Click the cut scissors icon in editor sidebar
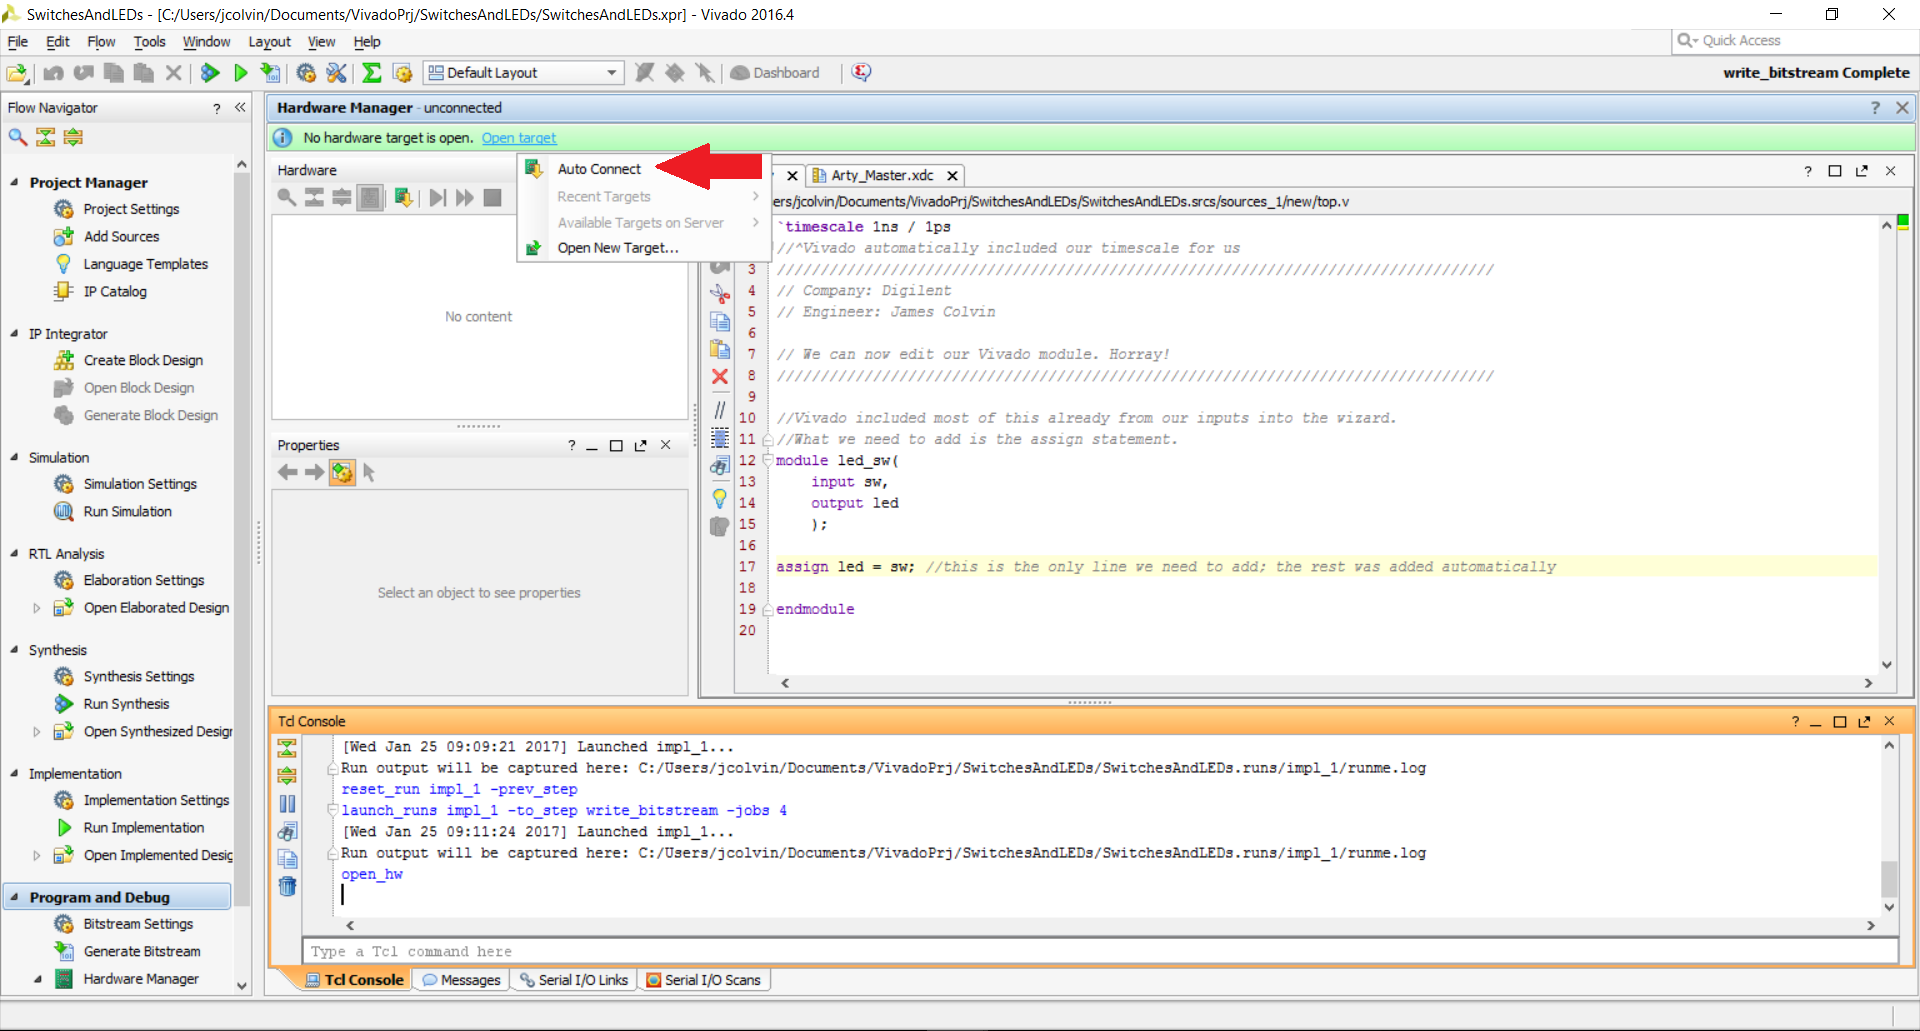 point(720,293)
